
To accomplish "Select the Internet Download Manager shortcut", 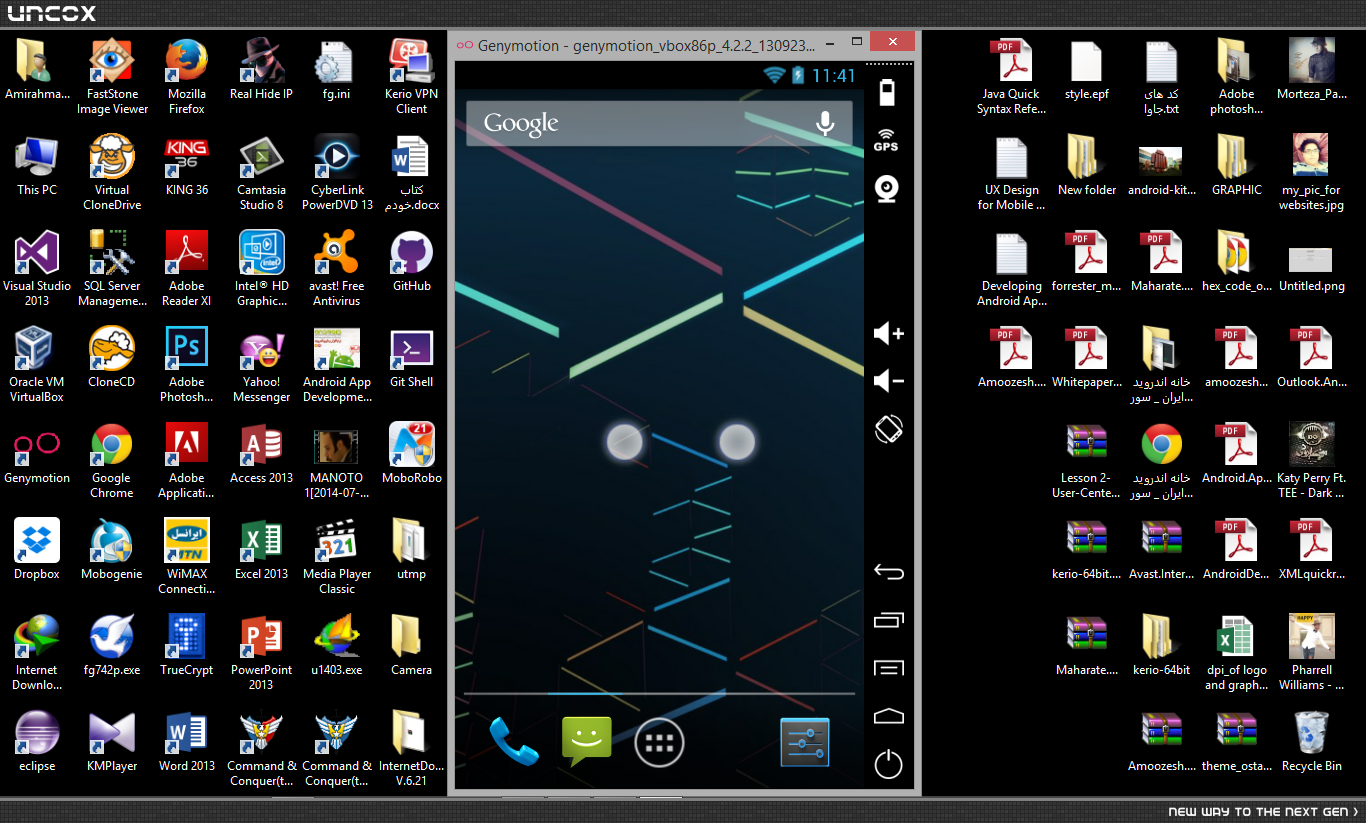I will [37, 654].
